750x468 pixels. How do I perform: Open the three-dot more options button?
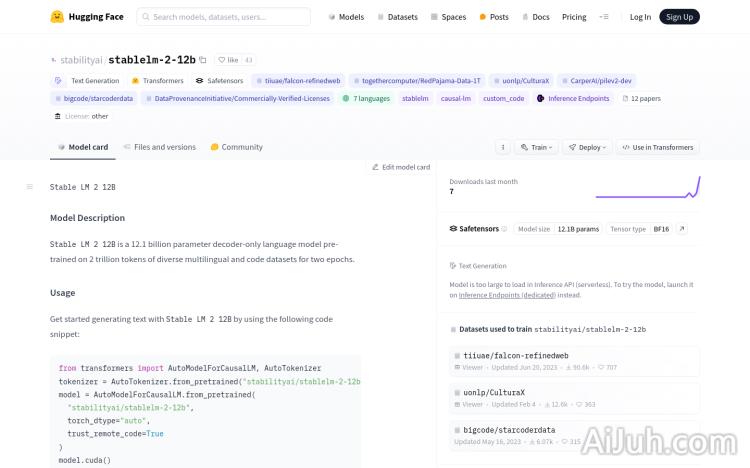tap(503, 147)
